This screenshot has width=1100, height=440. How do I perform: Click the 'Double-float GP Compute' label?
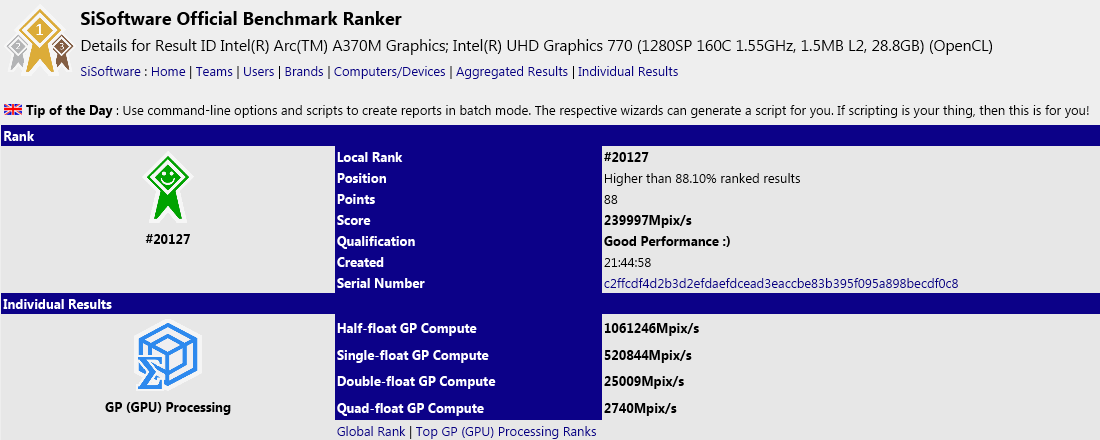click(x=416, y=382)
